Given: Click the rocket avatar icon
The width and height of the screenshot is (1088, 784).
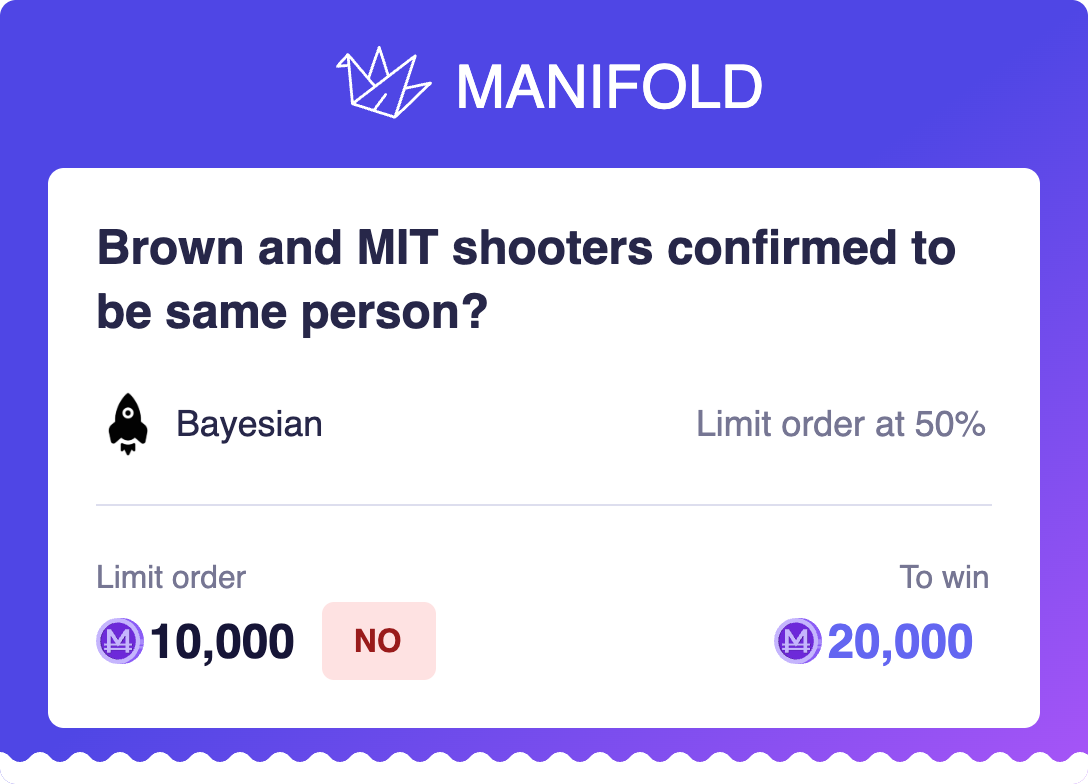Looking at the screenshot, I should pos(128,424).
